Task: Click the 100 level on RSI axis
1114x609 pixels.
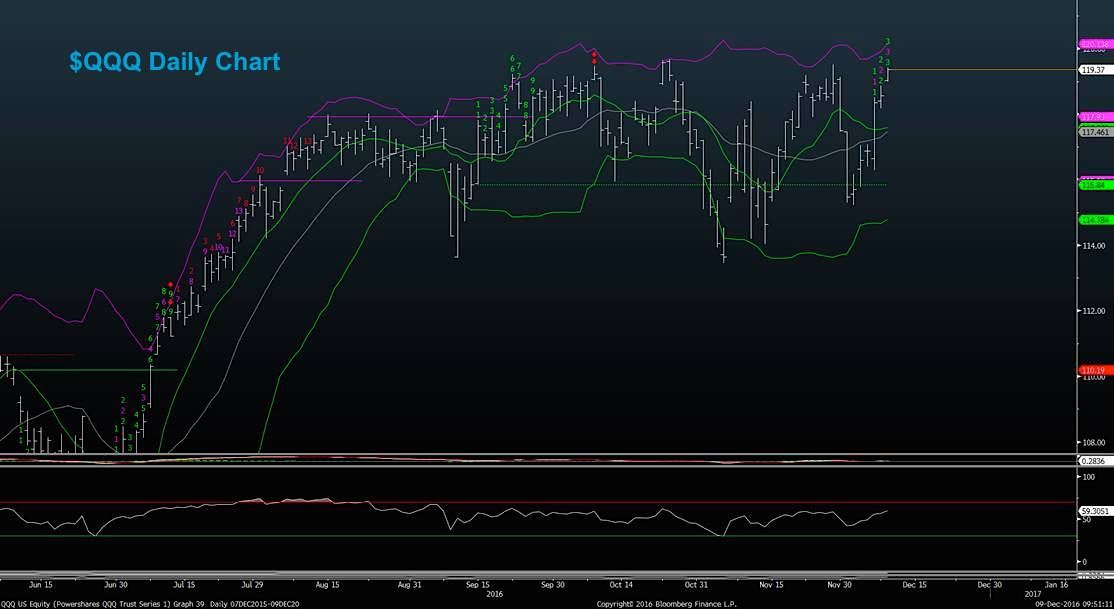Action: (x=1087, y=478)
